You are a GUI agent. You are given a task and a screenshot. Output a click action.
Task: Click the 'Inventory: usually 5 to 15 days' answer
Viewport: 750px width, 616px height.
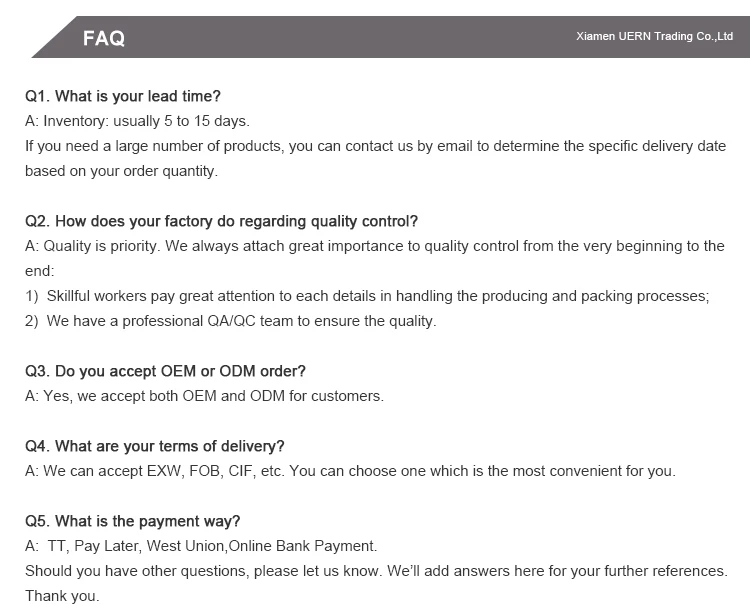(x=137, y=121)
